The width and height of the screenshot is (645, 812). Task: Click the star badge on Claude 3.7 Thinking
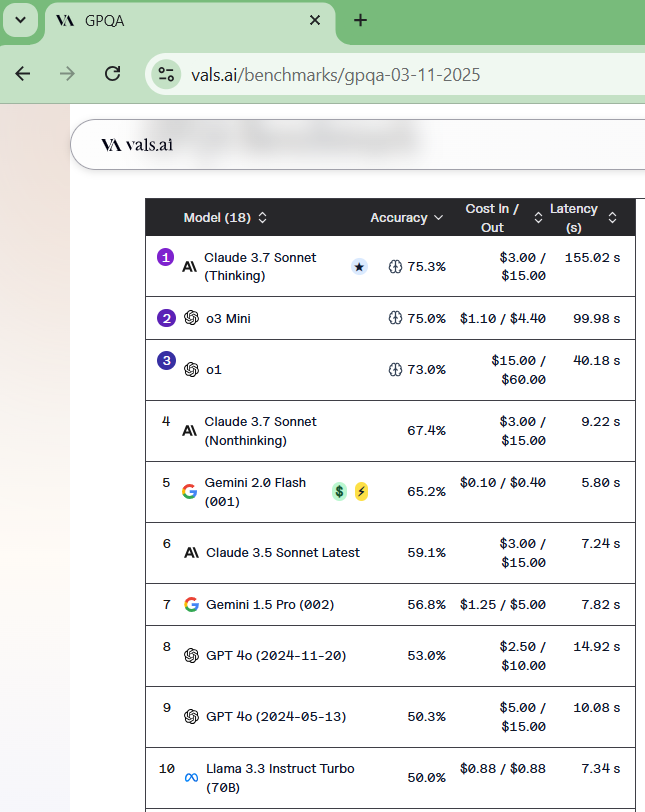tap(359, 267)
